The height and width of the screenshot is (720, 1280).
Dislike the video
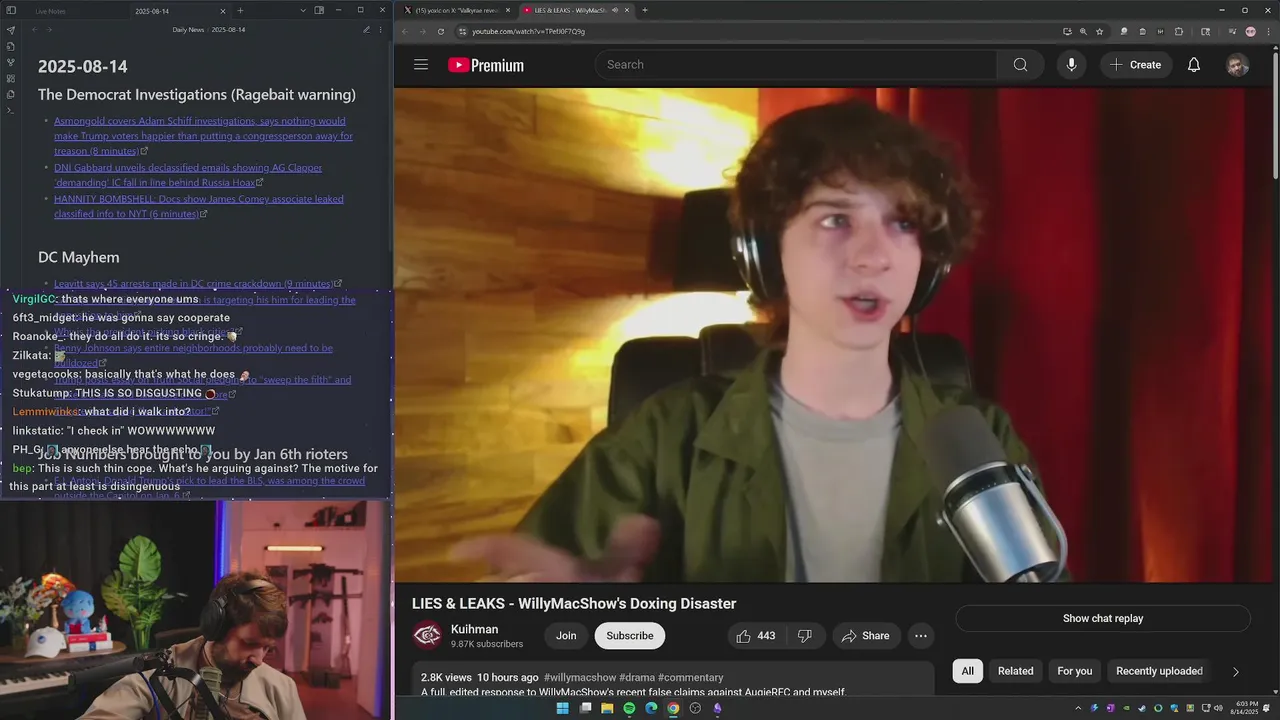coord(804,636)
